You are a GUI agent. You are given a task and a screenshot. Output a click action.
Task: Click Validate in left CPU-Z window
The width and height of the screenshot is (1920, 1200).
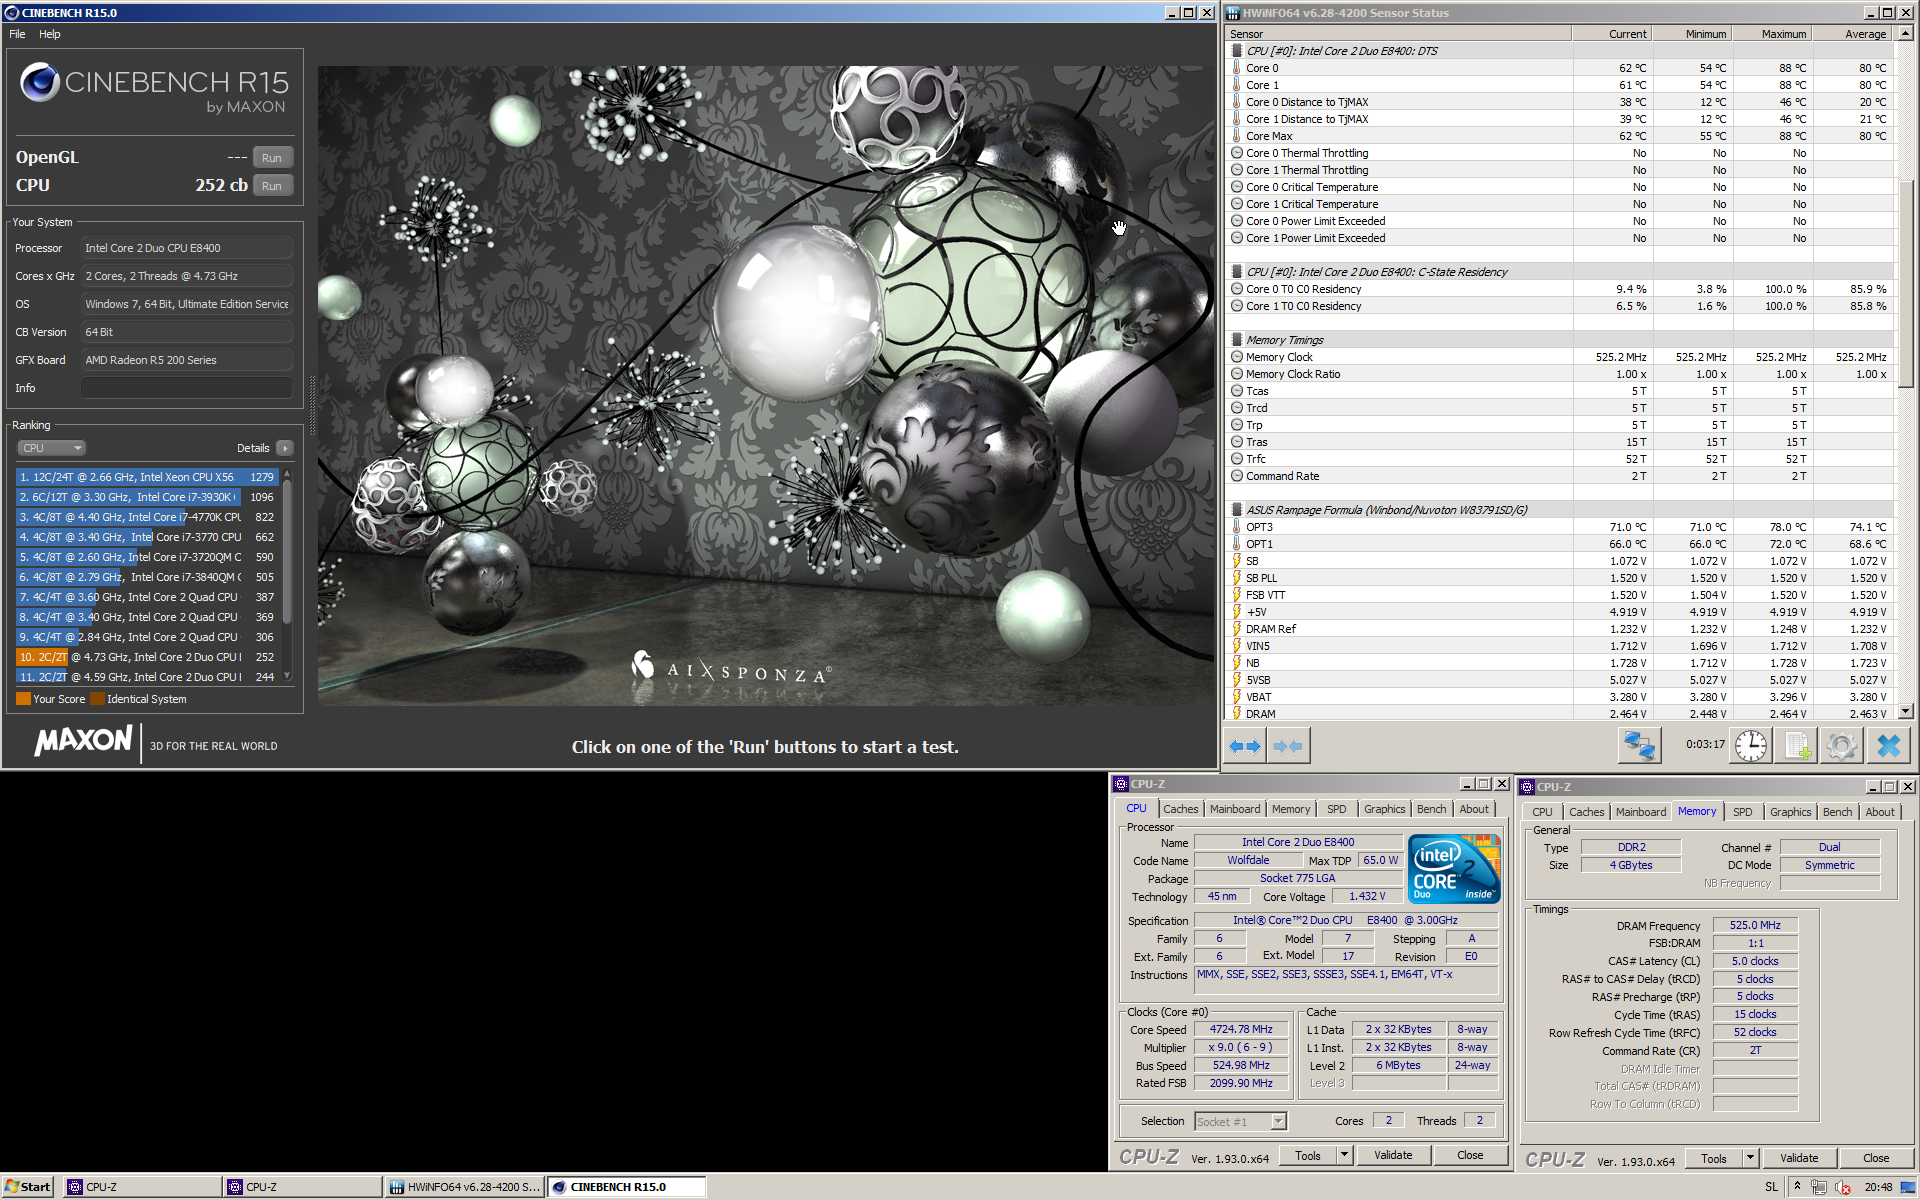point(1393,1155)
